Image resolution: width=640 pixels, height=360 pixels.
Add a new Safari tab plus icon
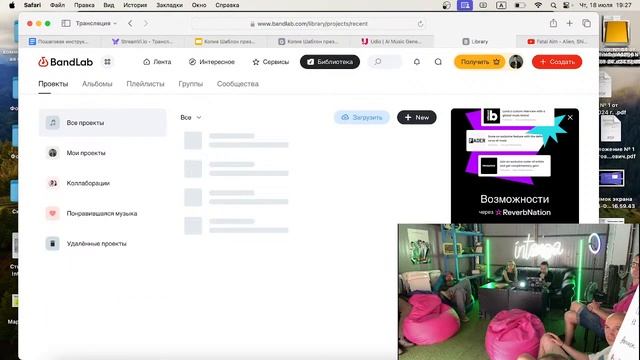click(x=569, y=23)
